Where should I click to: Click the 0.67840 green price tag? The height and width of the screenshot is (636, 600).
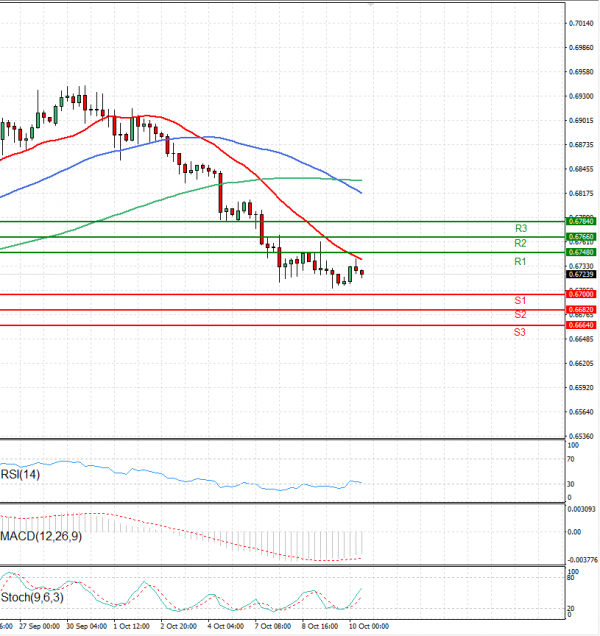[581, 221]
